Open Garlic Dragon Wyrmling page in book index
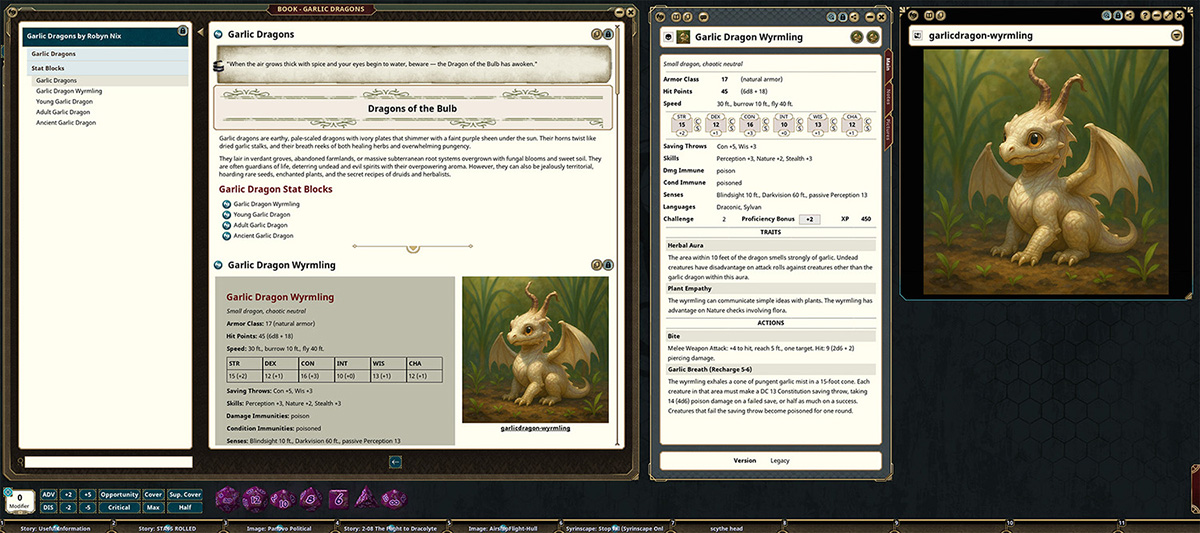This screenshot has width=1200, height=533. pos(68,91)
